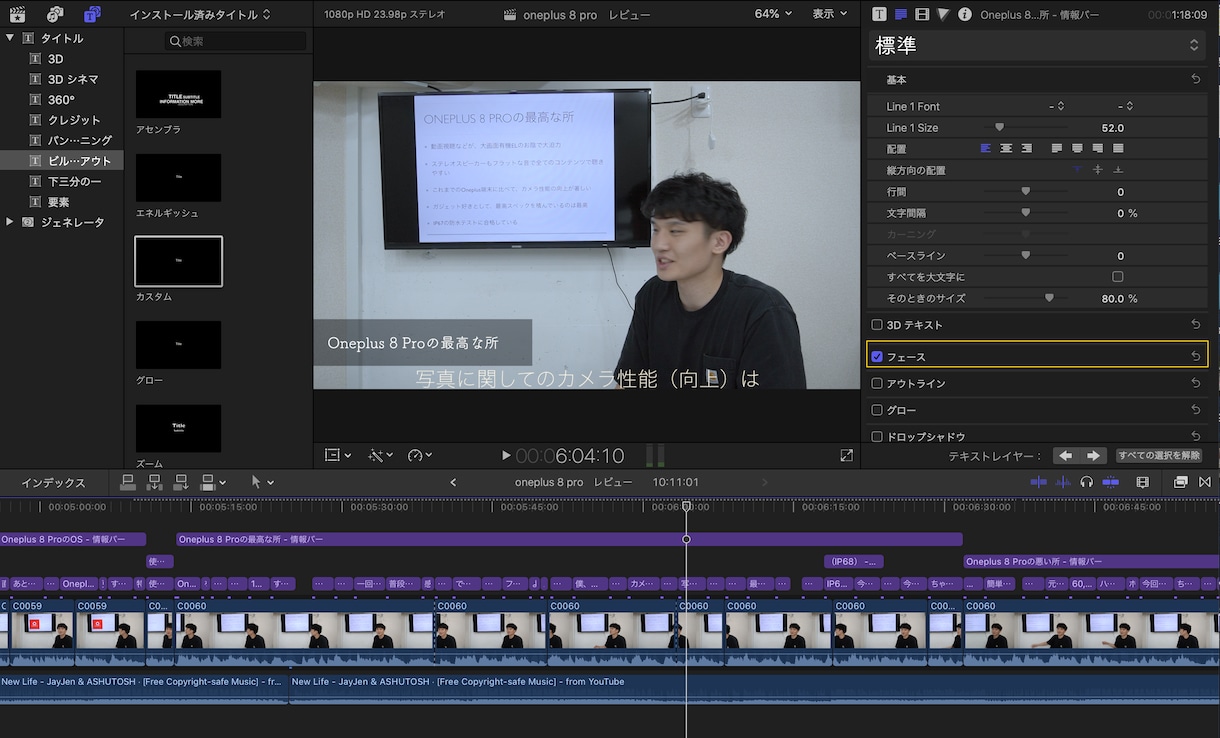Open the 表示 view options dropdown
This screenshot has height=738, width=1220.
(830, 14)
